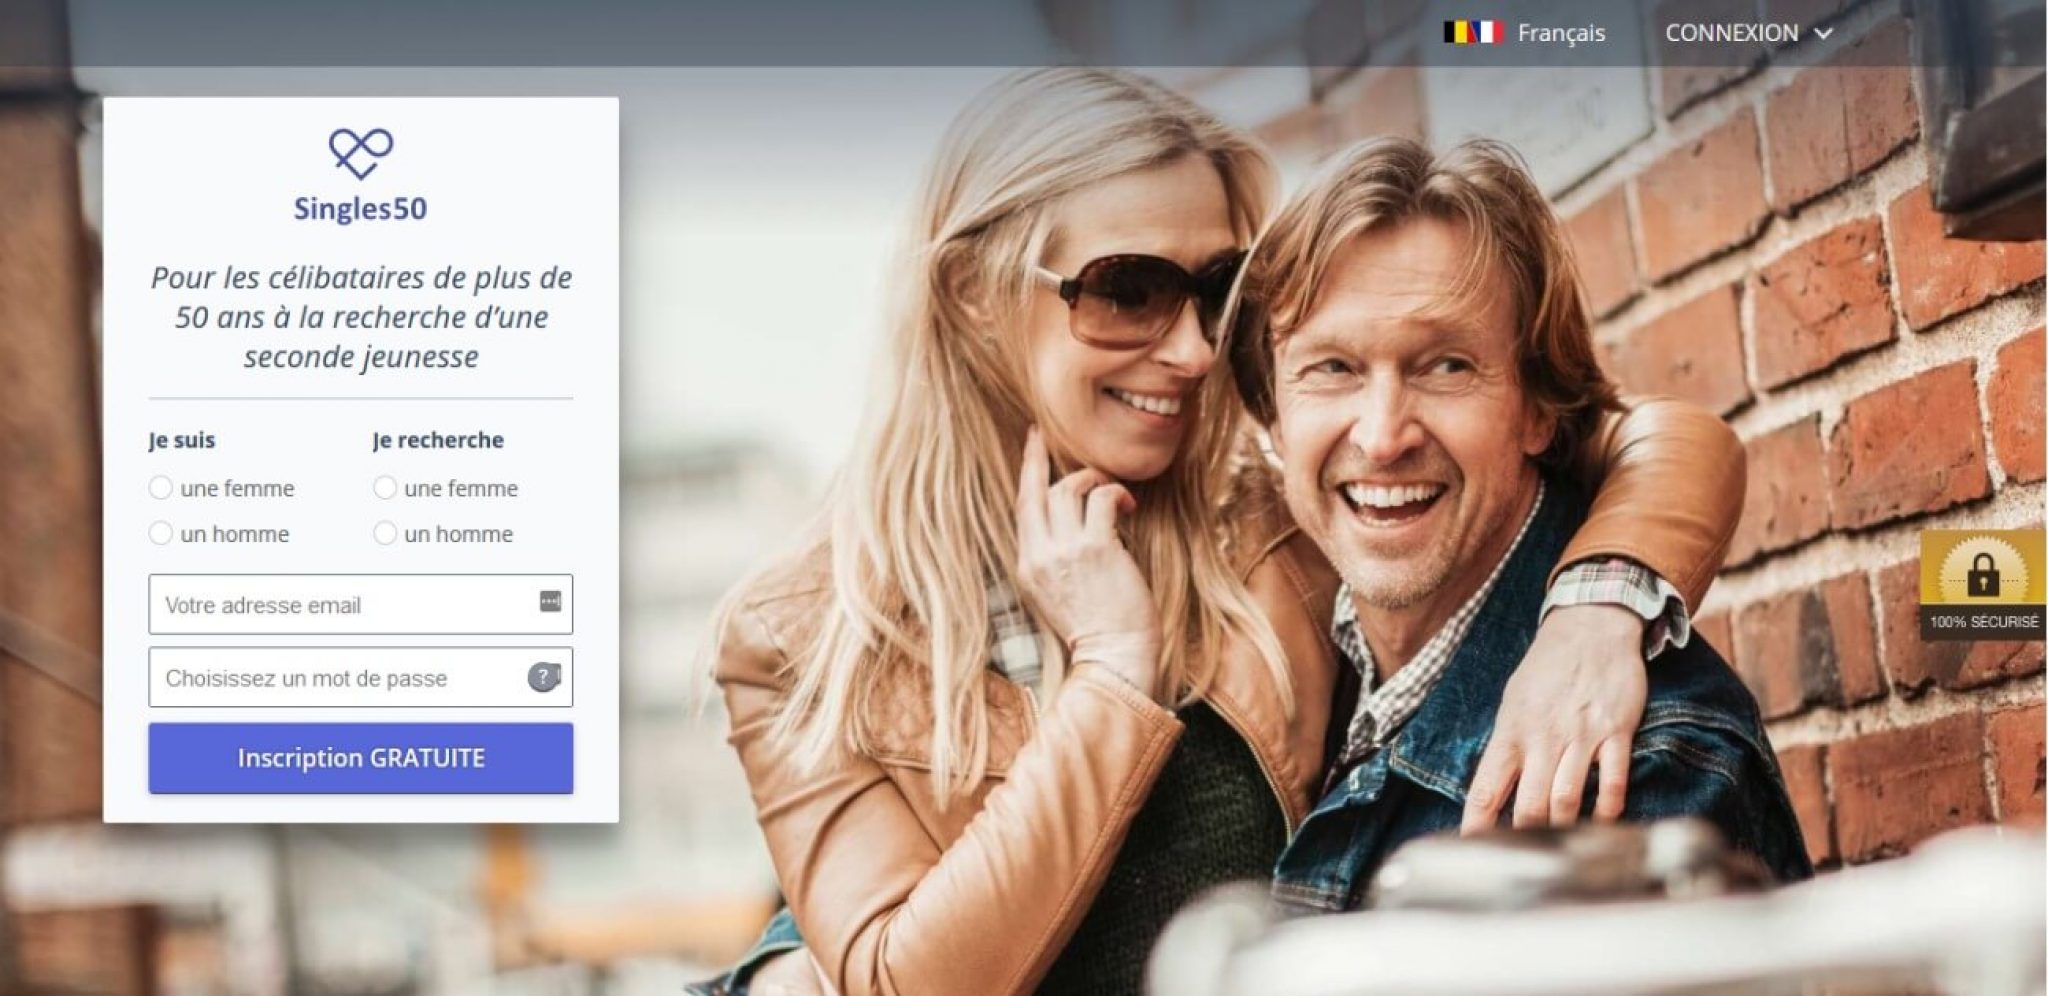Click the gold padlock security badge
Screen dimensions: 2048x996
pos(1982,573)
